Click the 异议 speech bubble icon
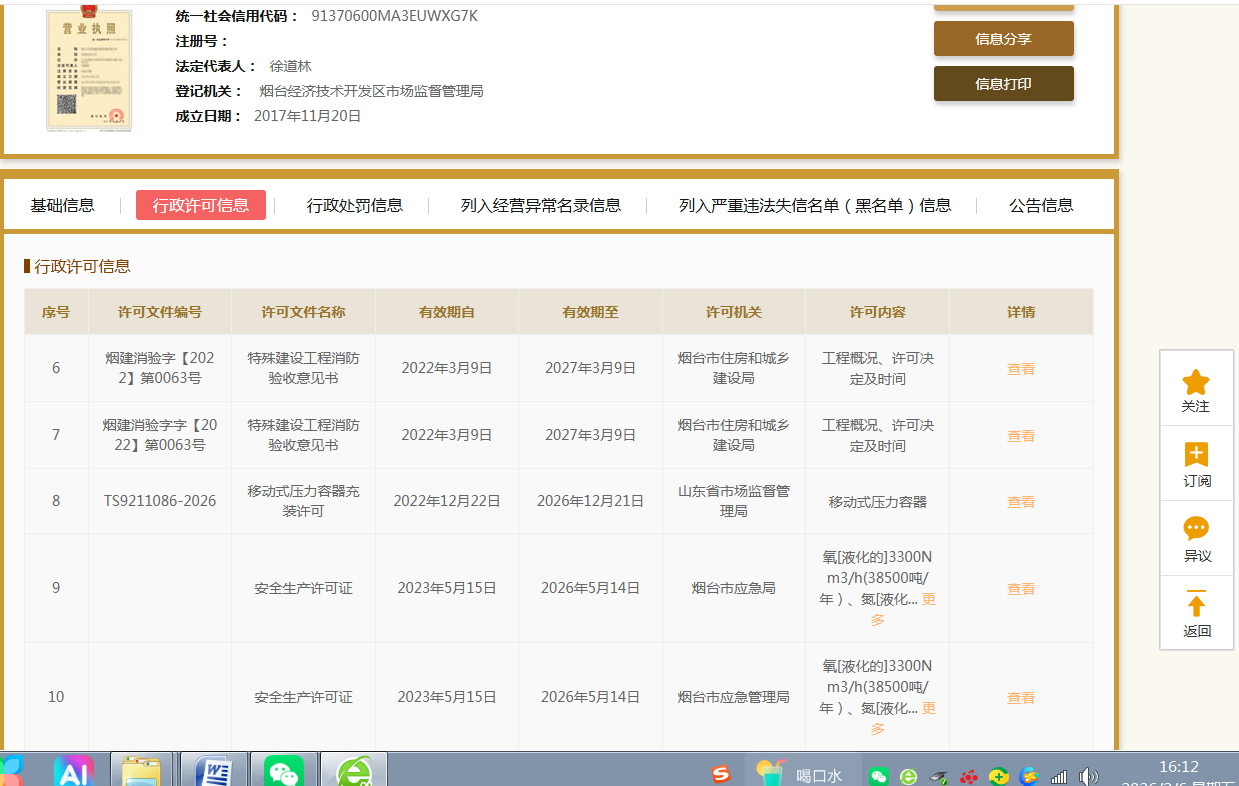Image resolution: width=1239 pixels, height=786 pixels. [1196, 529]
